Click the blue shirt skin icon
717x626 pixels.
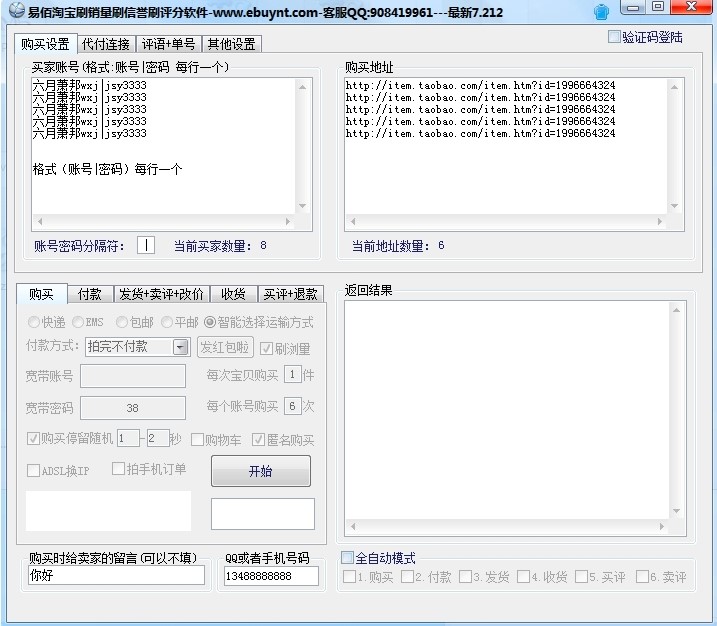tap(601, 12)
